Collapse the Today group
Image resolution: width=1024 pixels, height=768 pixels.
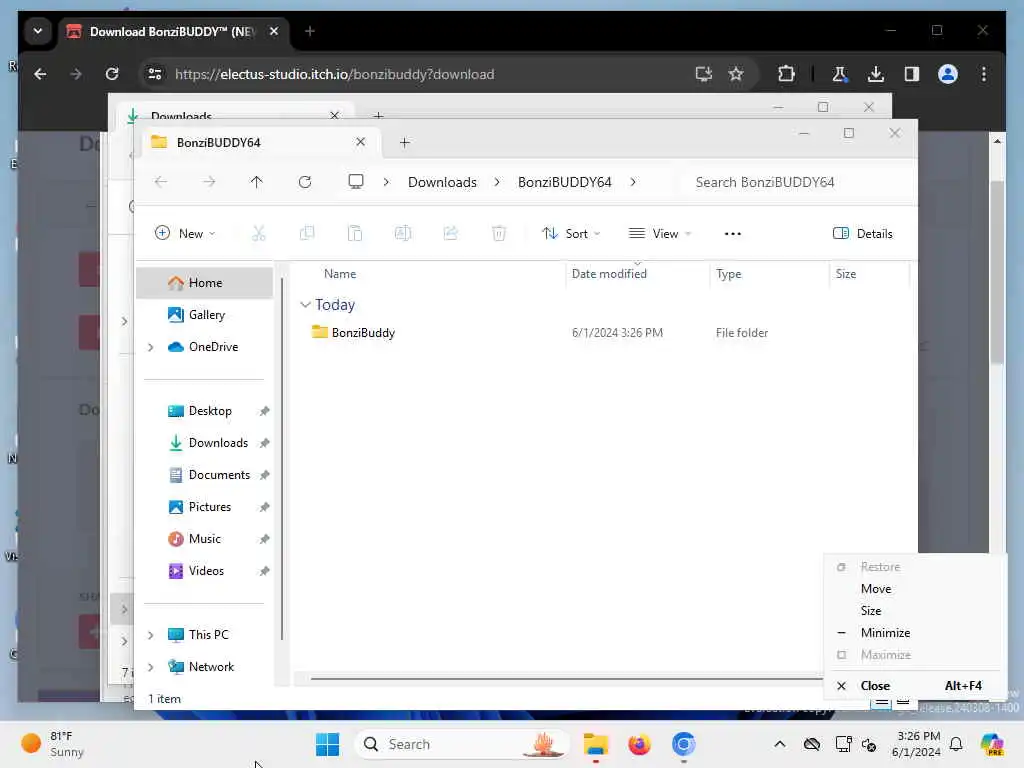coord(305,304)
